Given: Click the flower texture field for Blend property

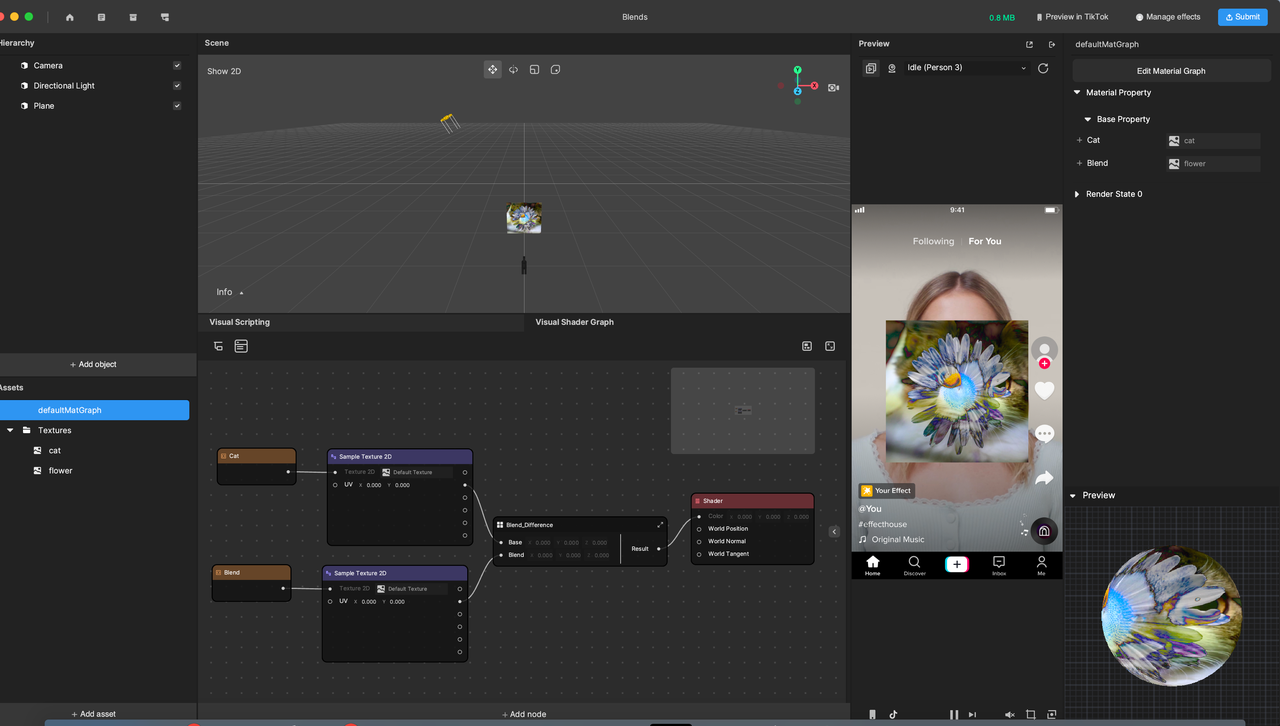Looking at the screenshot, I should (x=1213, y=163).
